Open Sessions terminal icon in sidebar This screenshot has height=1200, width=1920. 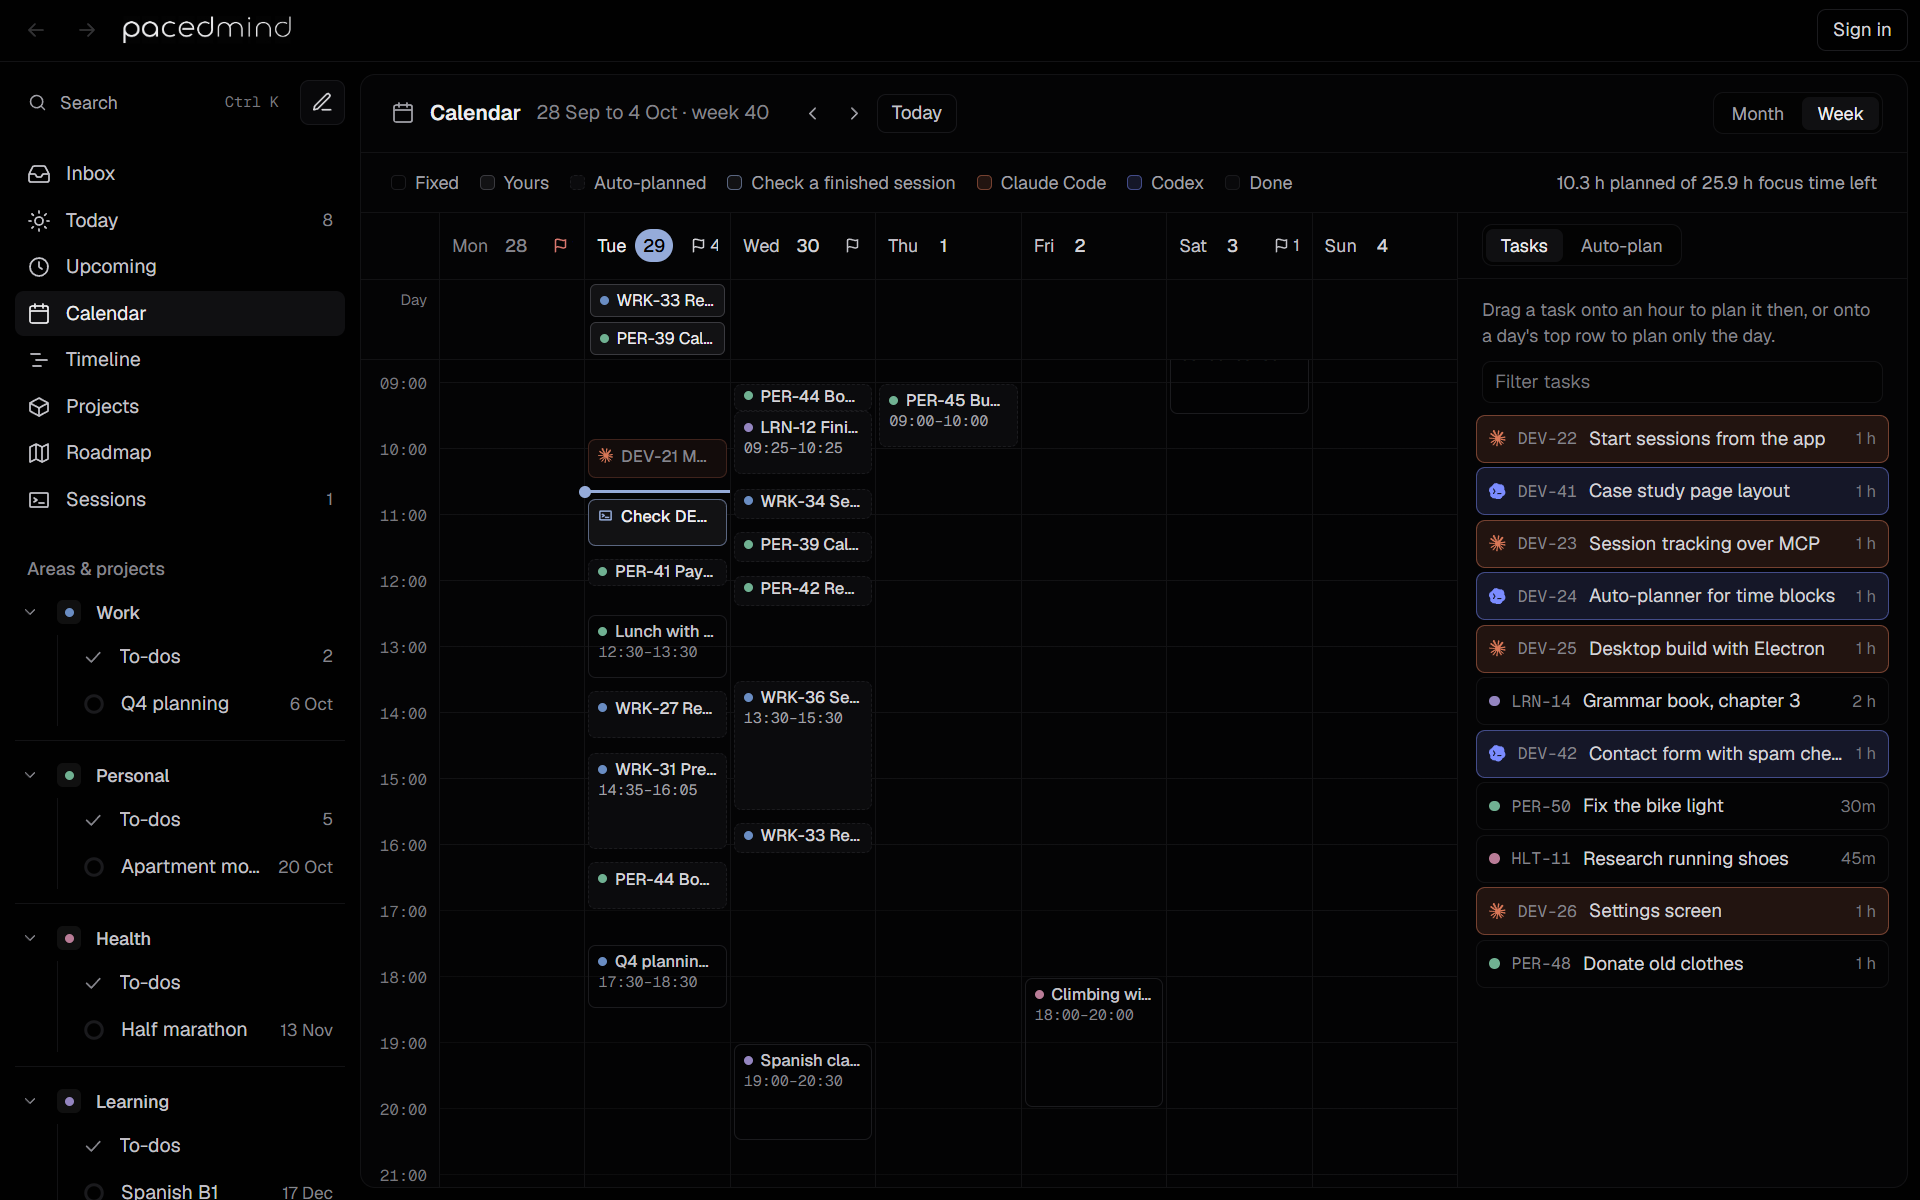pos(39,499)
